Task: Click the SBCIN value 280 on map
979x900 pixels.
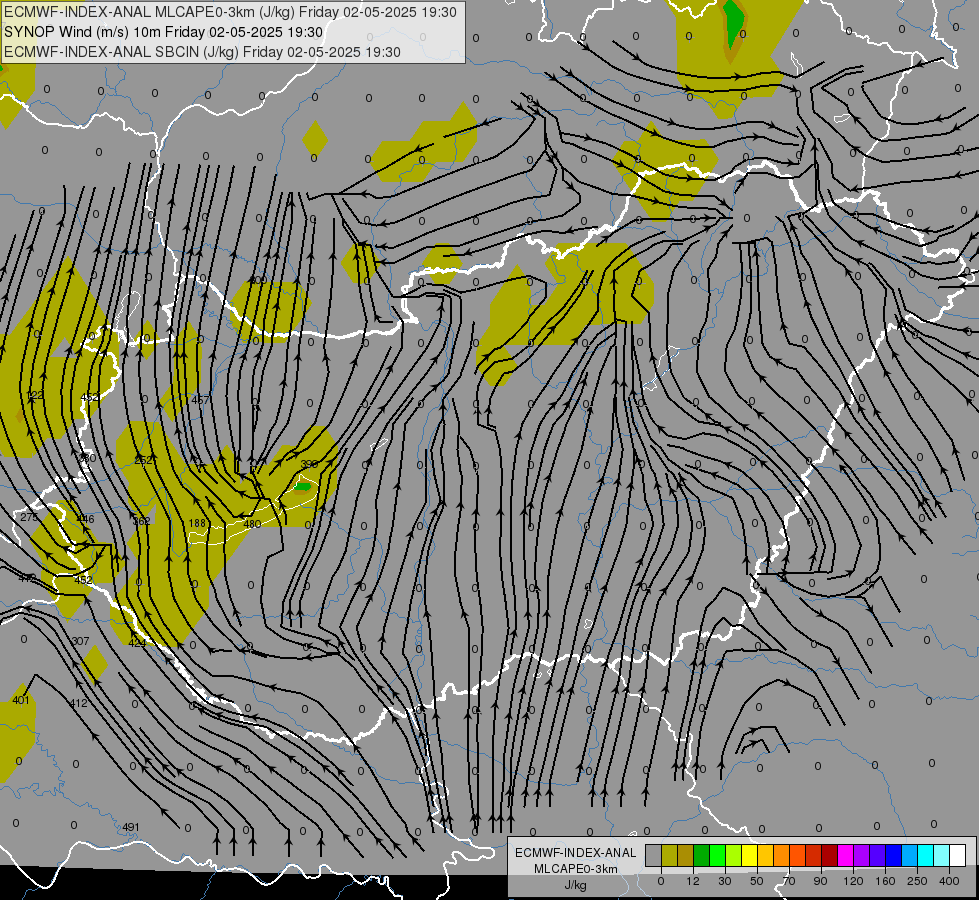Action: pyautogui.click(x=87, y=458)
